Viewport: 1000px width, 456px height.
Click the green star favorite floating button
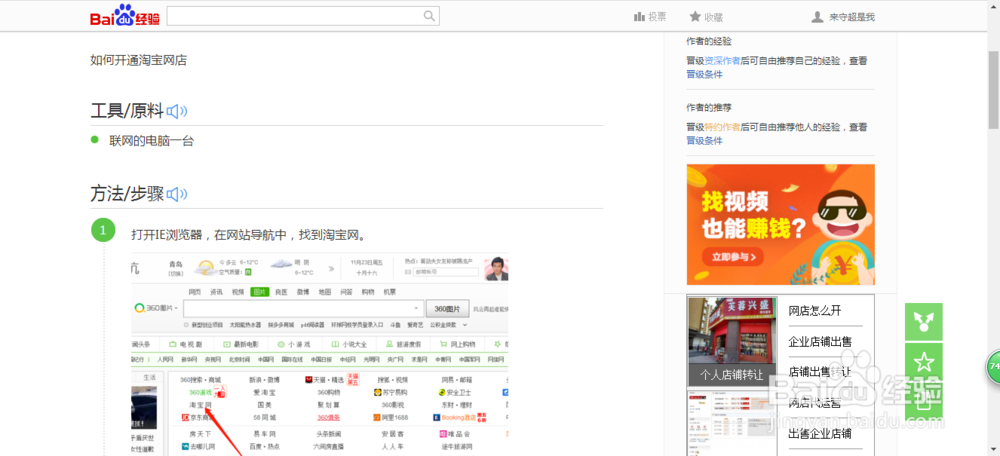click(x=923, y=362)
